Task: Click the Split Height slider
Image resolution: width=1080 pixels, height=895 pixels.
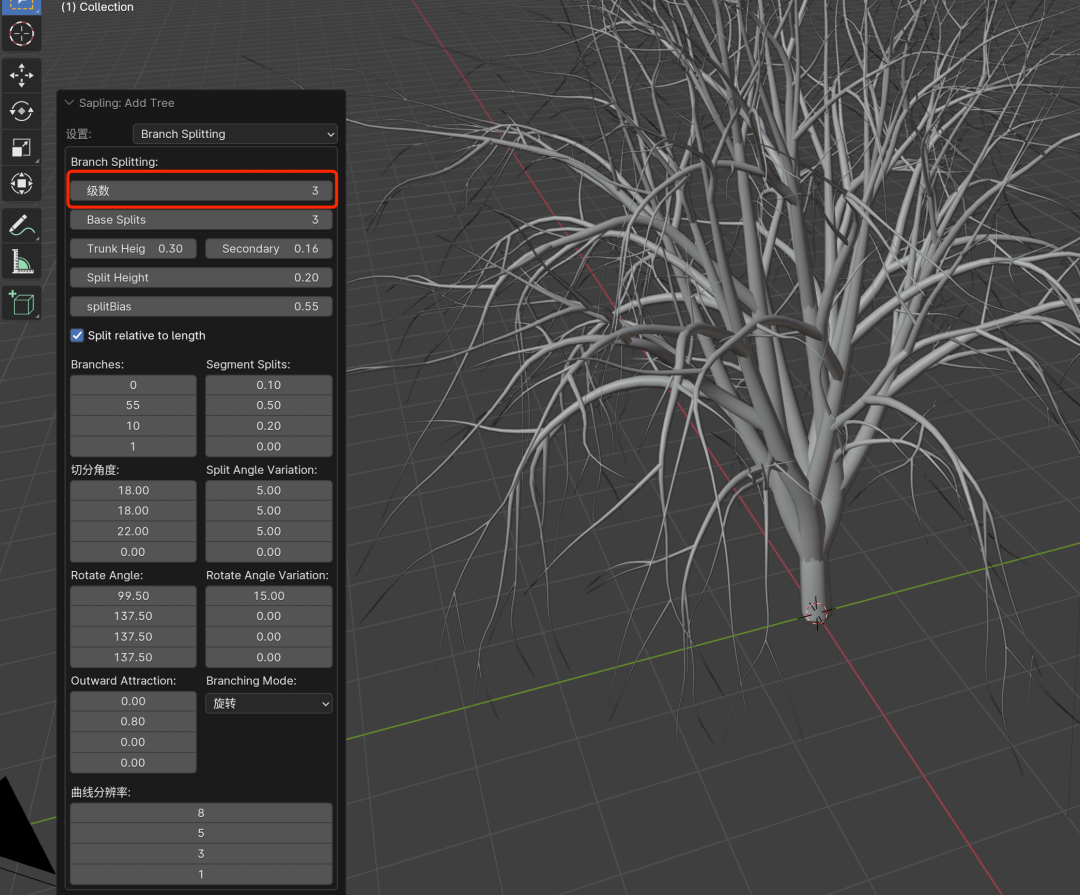Action: click(x=201, y=278)
